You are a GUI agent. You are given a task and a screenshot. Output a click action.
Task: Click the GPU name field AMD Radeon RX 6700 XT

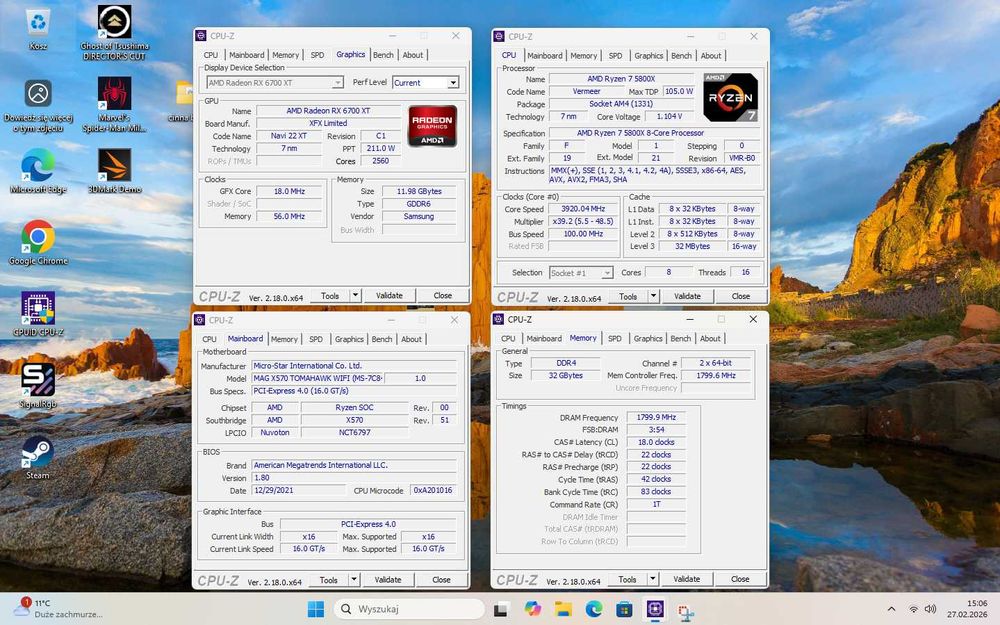328,111
